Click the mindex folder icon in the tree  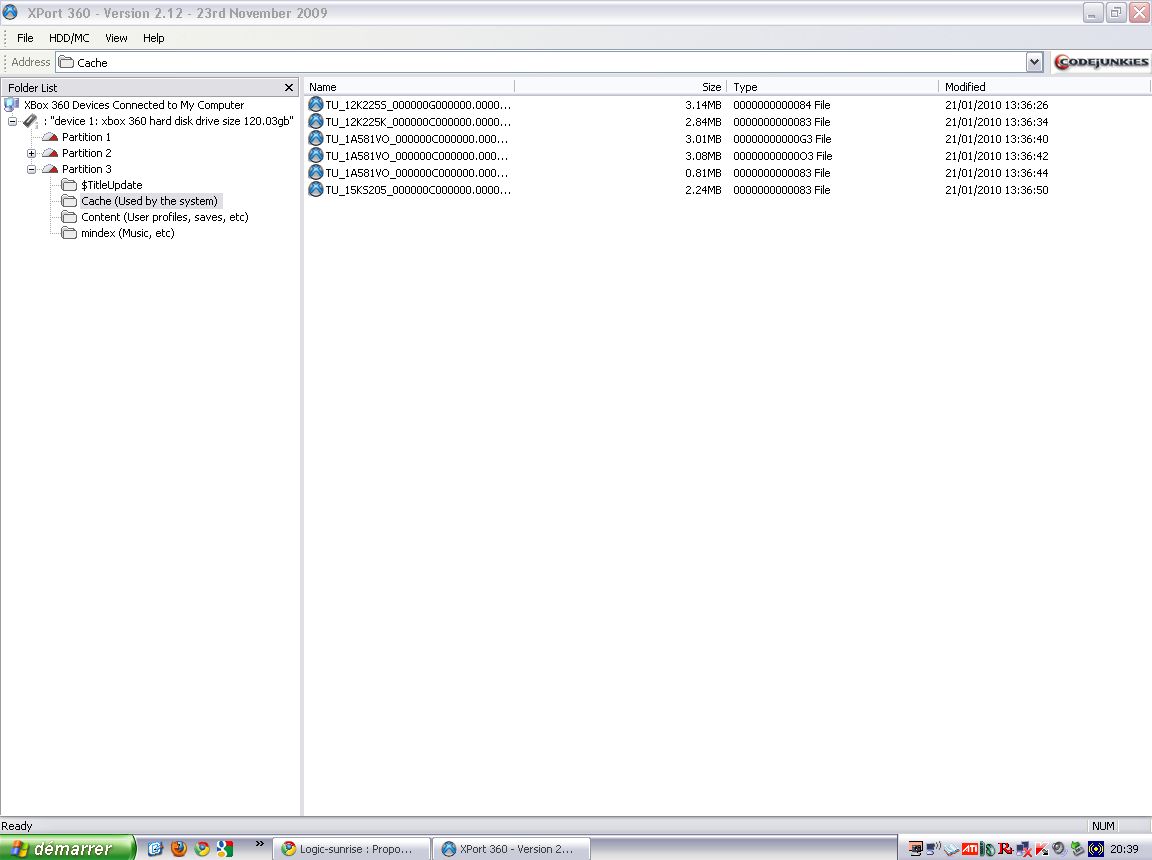[69, 234]
